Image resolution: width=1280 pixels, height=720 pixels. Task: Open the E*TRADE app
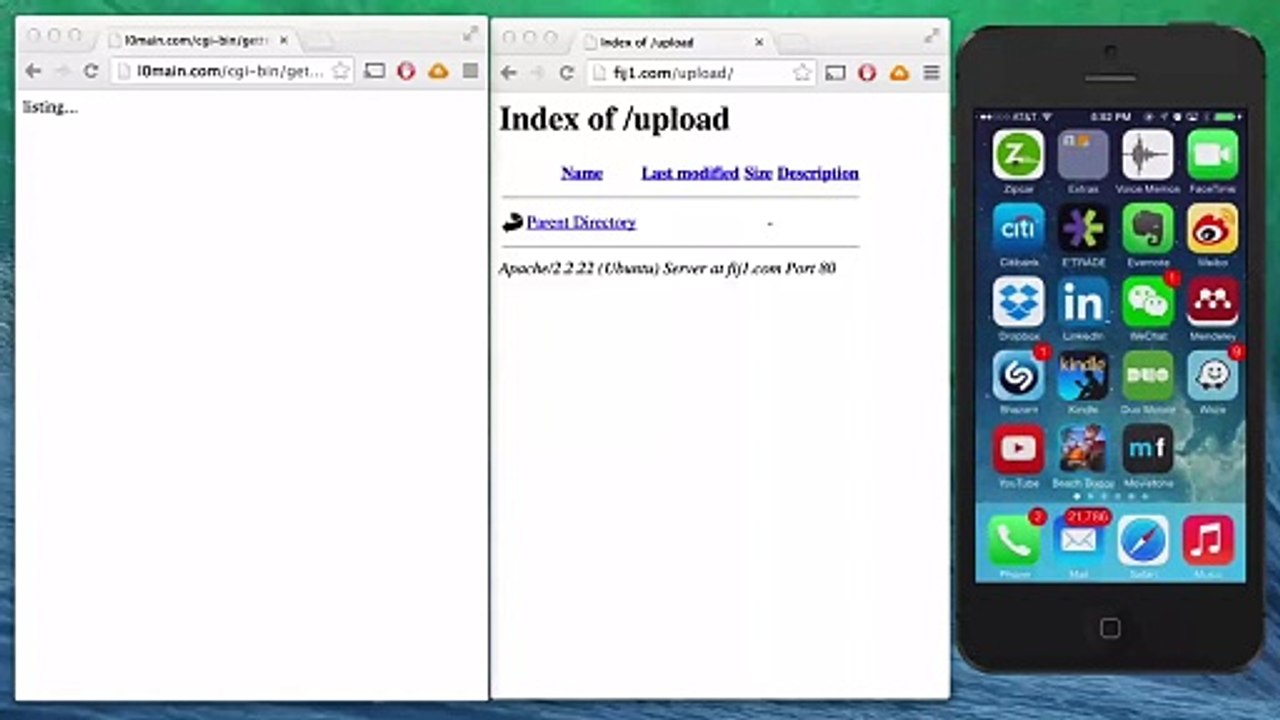click(x=1083, y=229)
